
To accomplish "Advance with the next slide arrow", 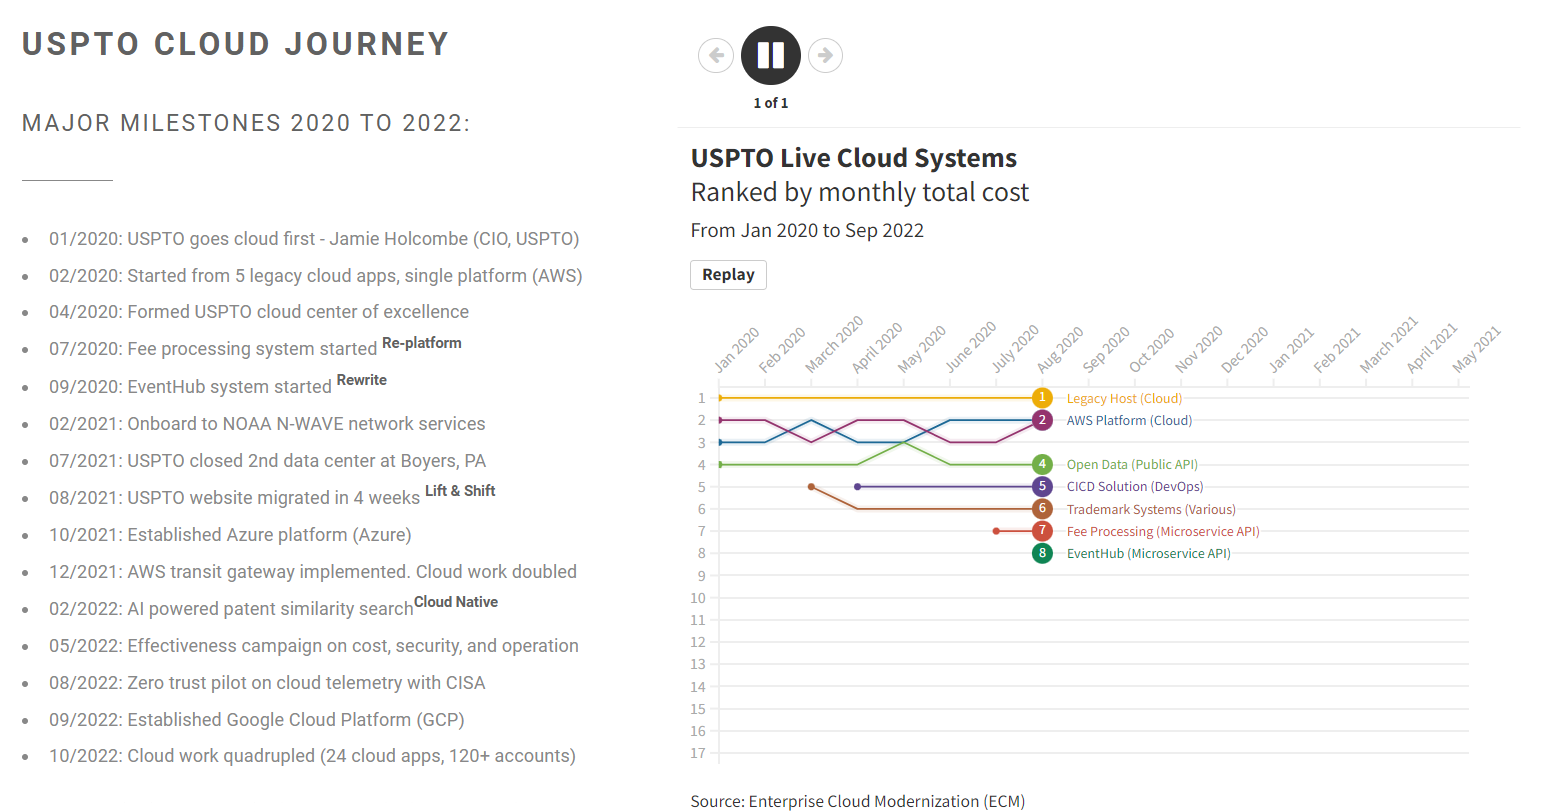I will click(x=825, y=55).
